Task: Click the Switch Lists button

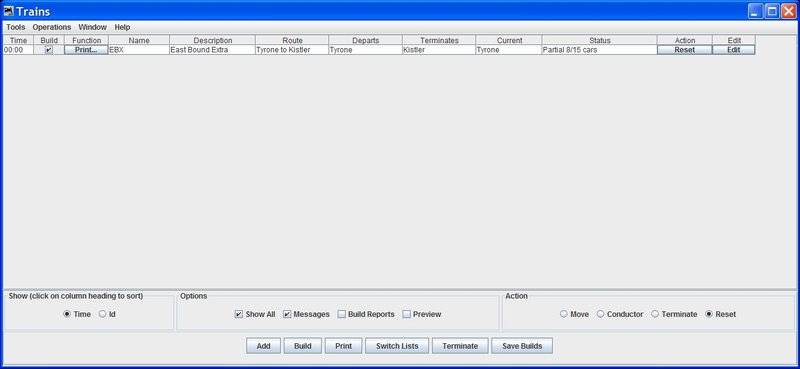Action: (x=397, y=346)
